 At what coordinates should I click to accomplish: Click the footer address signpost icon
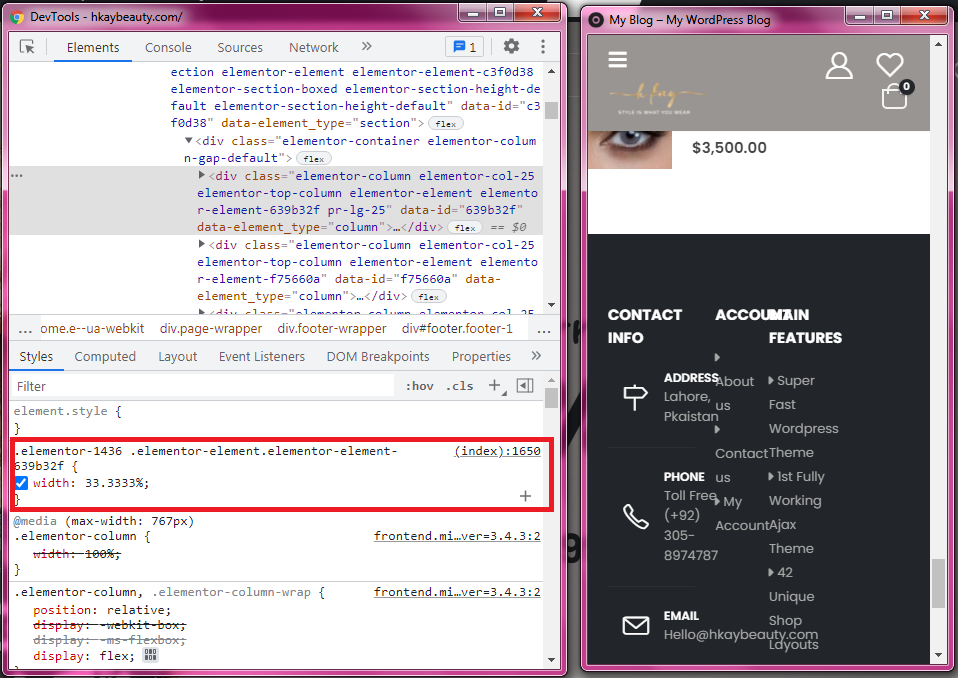click(x=635, y=397)
